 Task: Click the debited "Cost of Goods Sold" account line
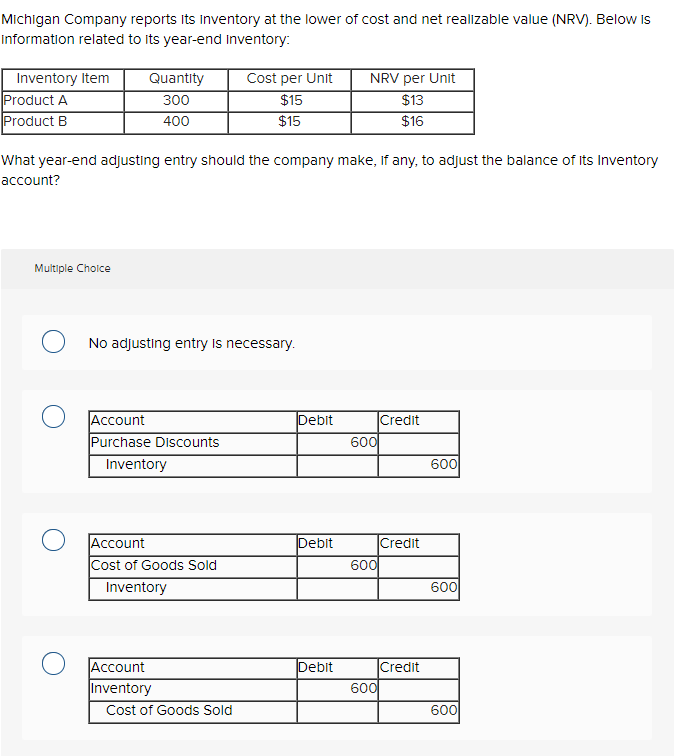pos(154,565)
